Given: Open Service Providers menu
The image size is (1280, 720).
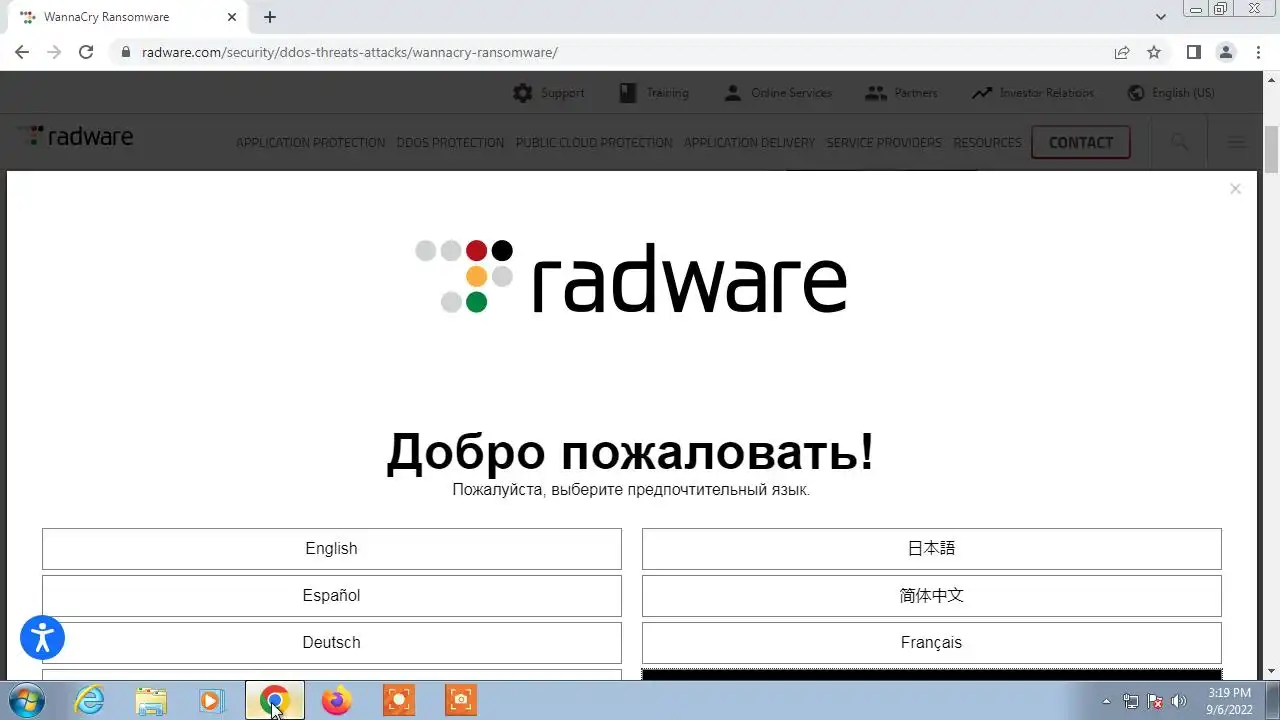Looking at the screenshot, I should coord(884,143).
